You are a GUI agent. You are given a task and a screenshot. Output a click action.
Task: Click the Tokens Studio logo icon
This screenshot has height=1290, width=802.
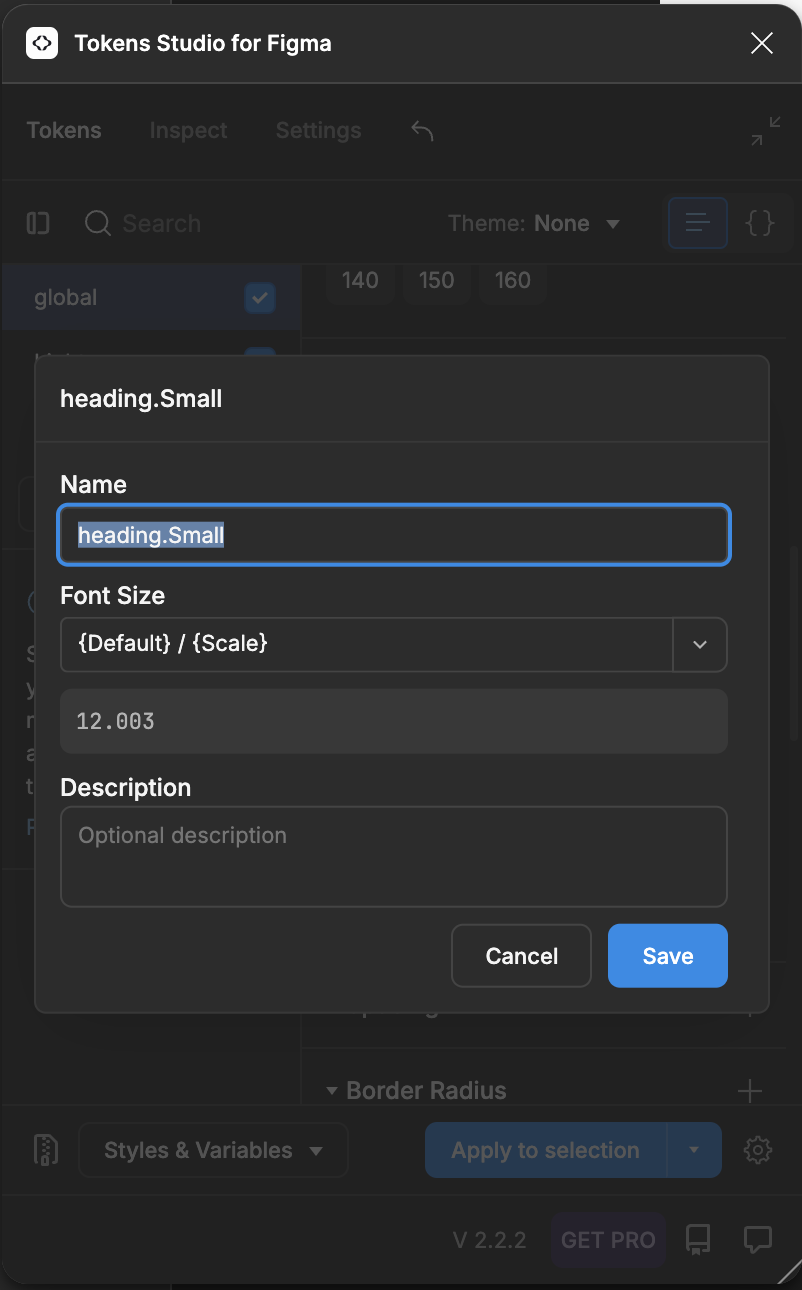point(42,43)
